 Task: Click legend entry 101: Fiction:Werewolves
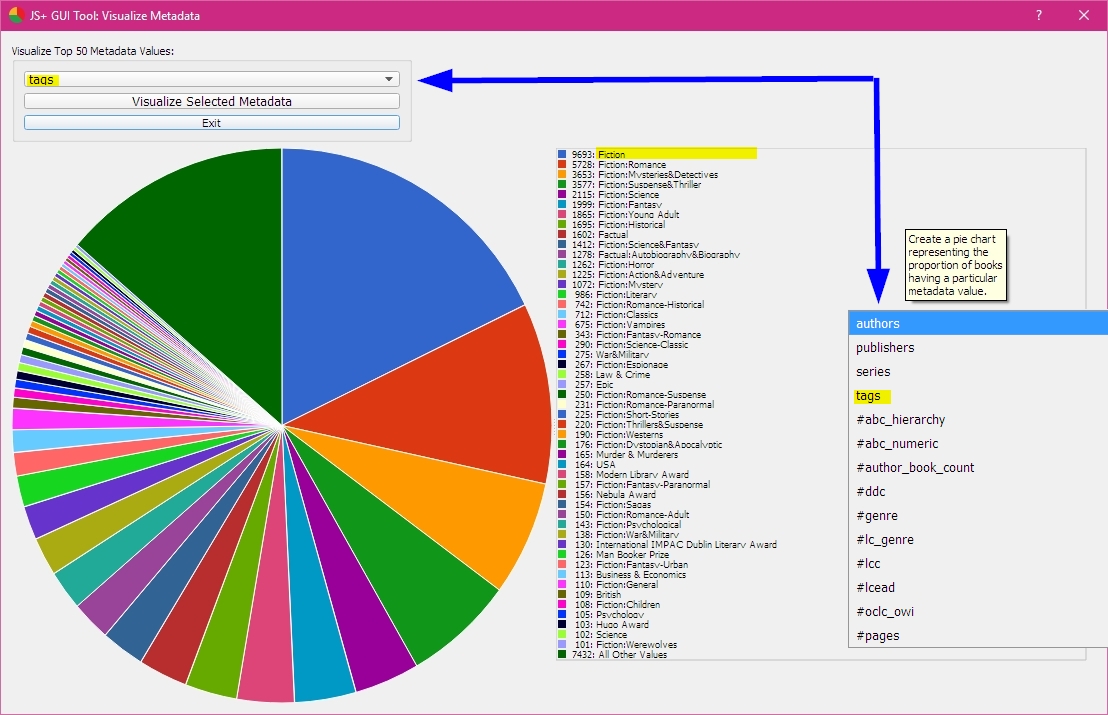pyautogui.click(x=625, y=644)
